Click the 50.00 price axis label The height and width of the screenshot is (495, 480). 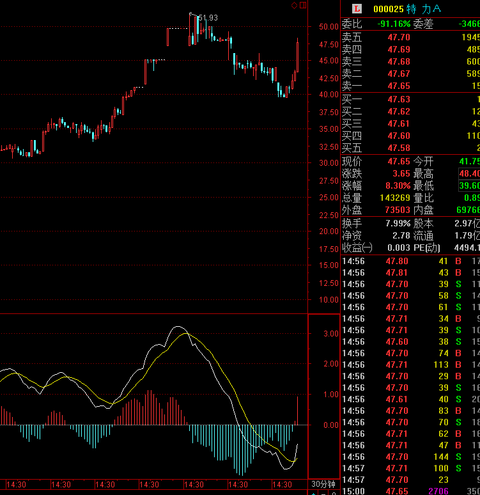pyautogui.click(x=329, y=27)
